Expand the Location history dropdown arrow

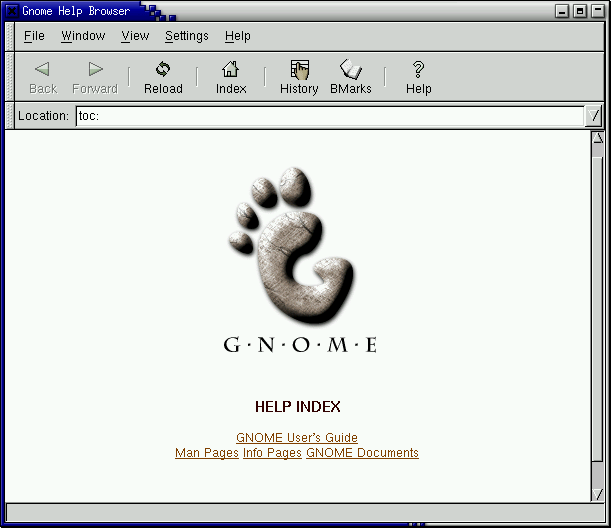(x=594, y=116)
